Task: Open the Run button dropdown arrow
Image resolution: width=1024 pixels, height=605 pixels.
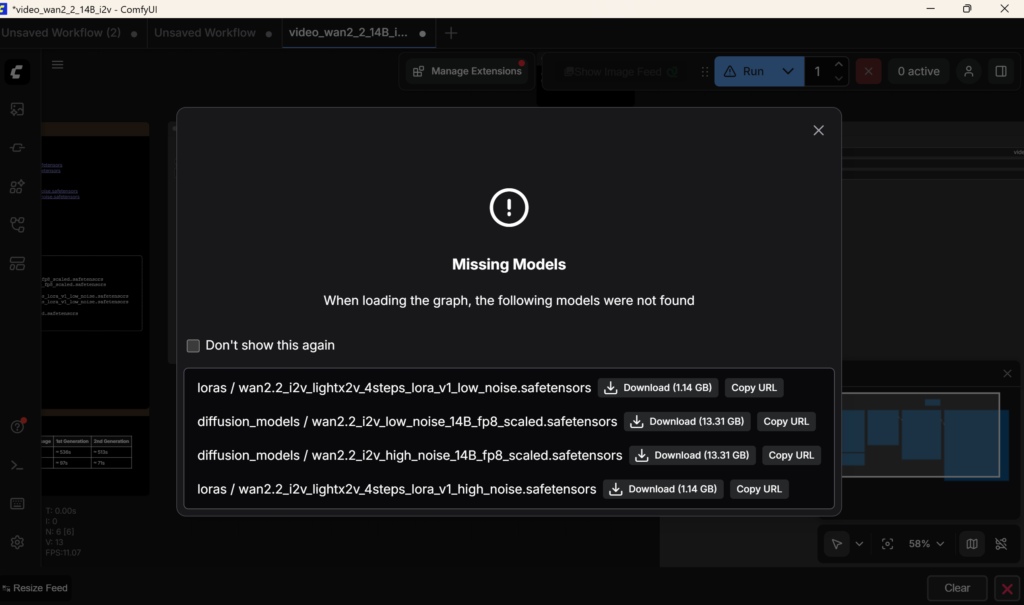Action: (x=788, y=71)
